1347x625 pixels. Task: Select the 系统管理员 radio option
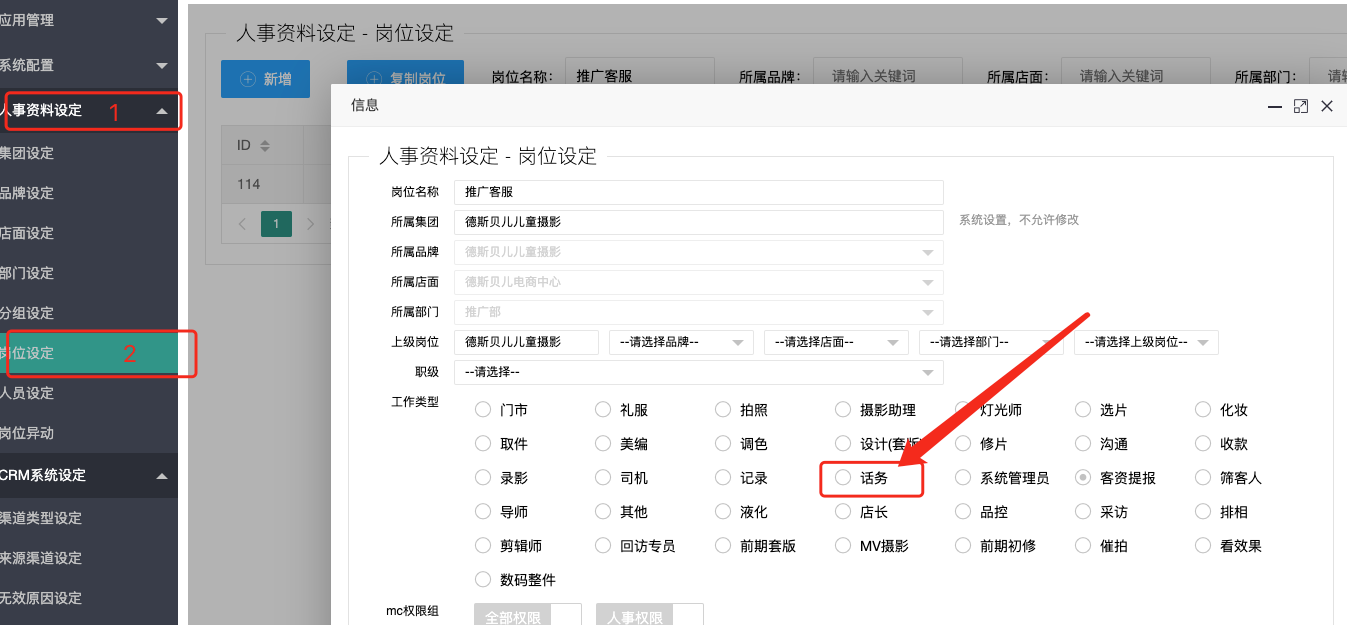(963, 478)
